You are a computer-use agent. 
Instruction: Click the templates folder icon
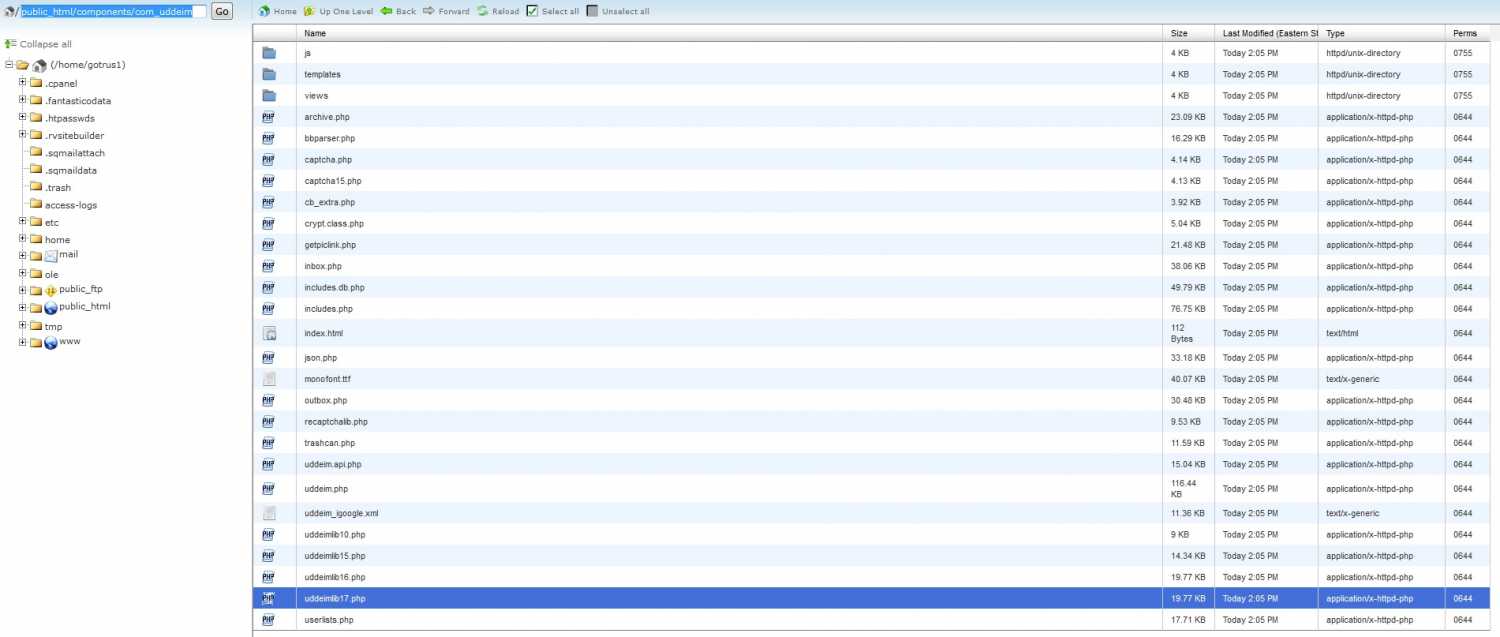tap(269, 74)
